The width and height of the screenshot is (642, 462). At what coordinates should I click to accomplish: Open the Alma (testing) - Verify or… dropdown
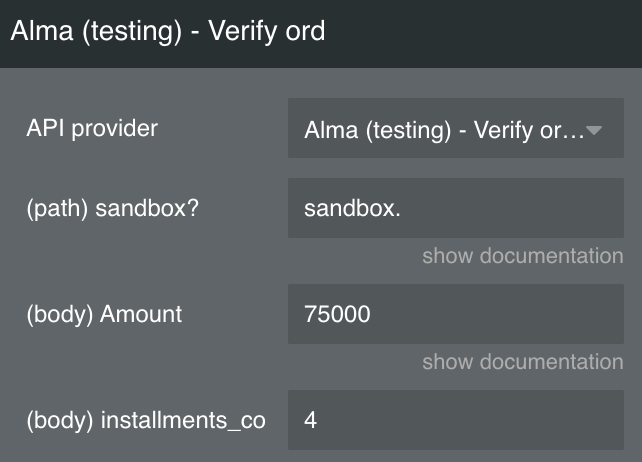456,128
